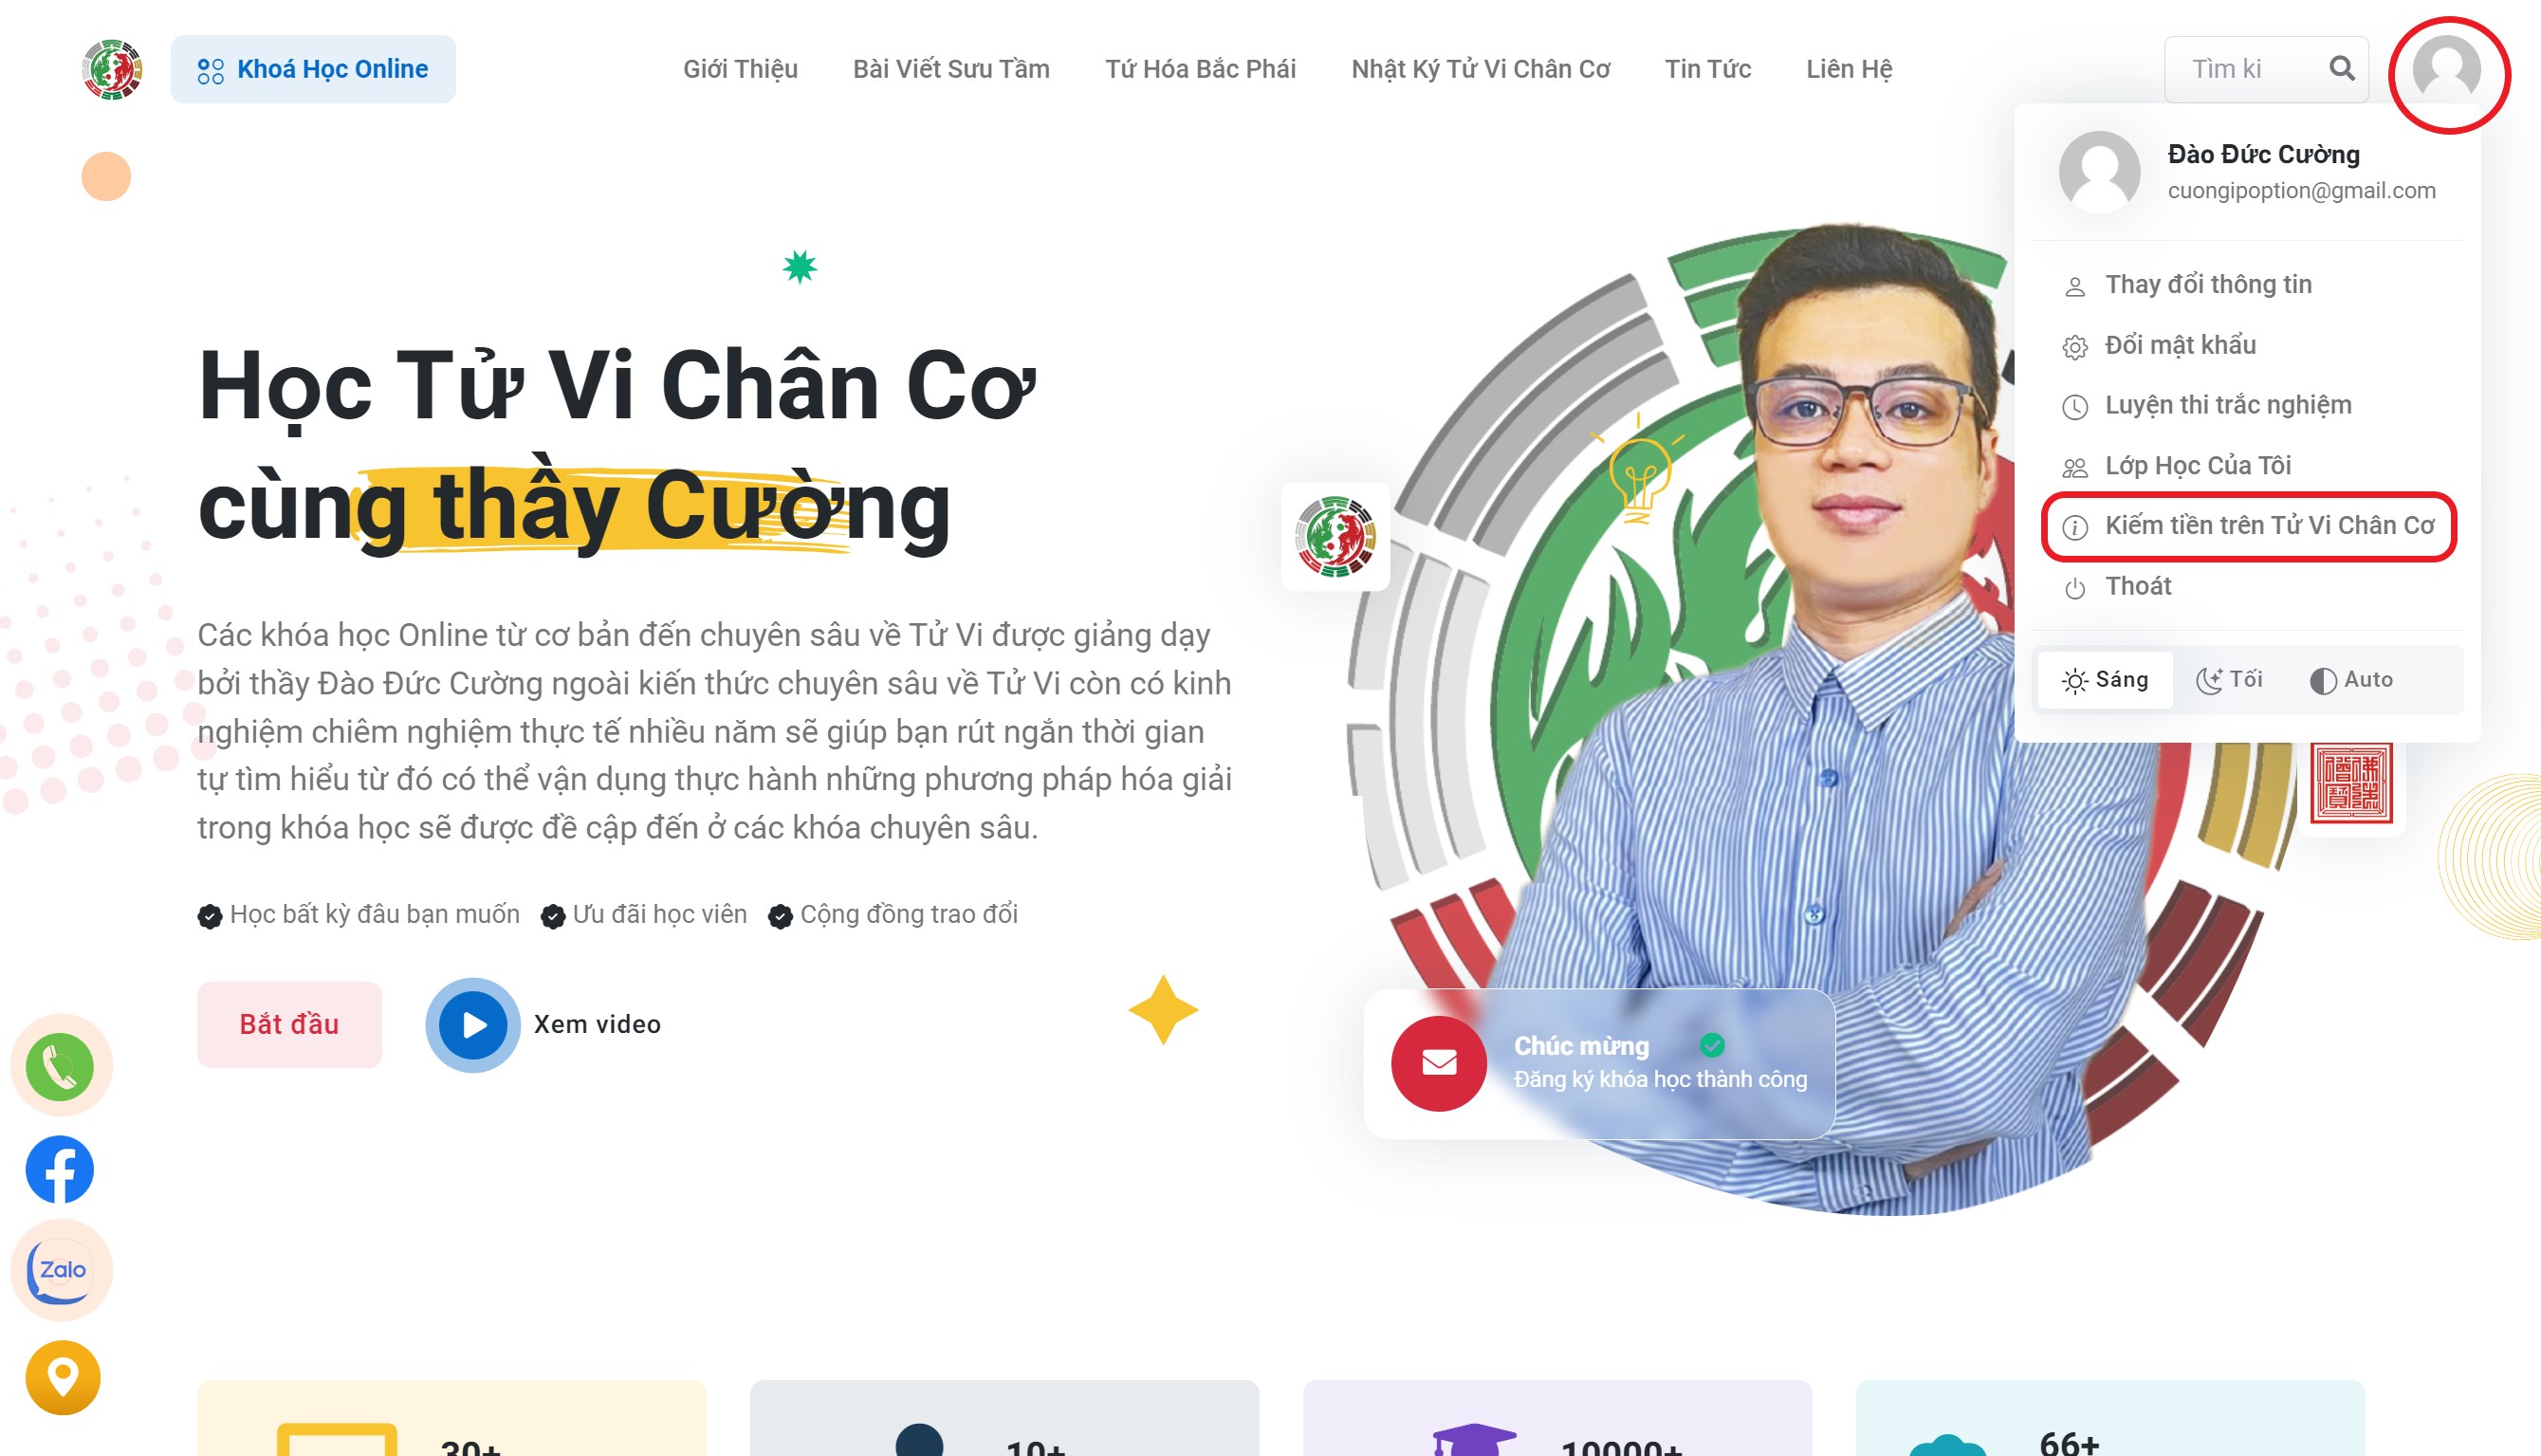2541x1456 pixels.
Task: Choose Thoát to log out
Action: [x=2138, y=586]
